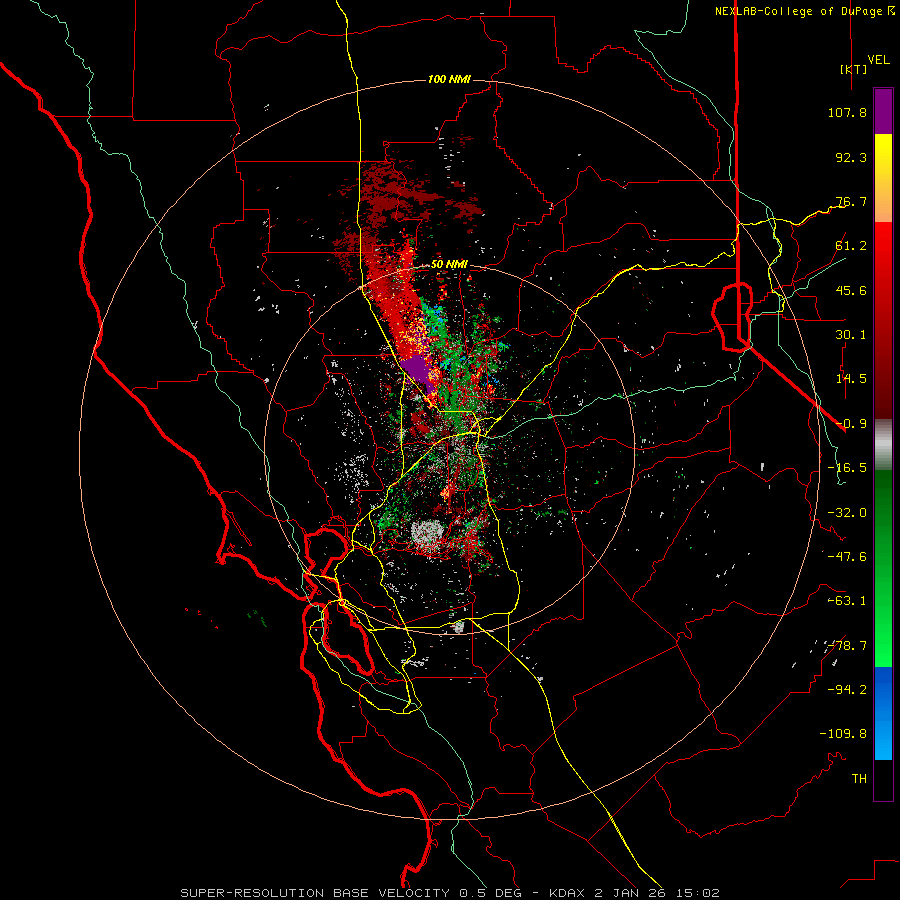This screenshot has width=900, height=900.
Task: Select the 61.2 legend value
Action: pyautogui.click(x=851, y=246)
